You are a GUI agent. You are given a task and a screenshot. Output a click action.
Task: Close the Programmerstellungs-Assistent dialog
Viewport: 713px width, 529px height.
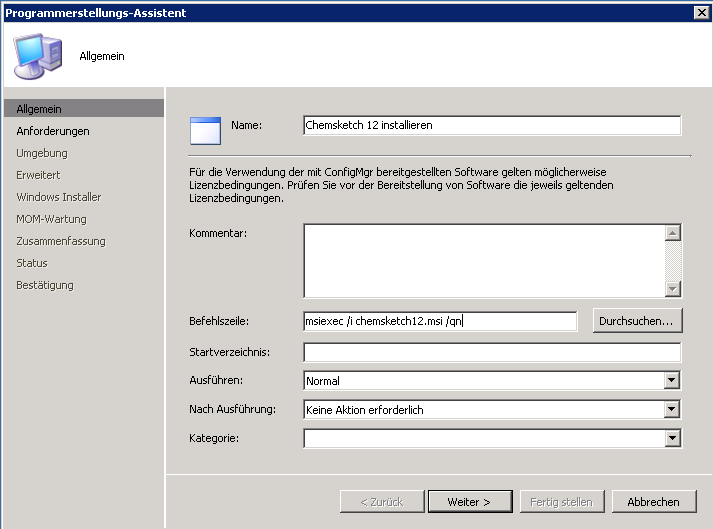point(701,12)
